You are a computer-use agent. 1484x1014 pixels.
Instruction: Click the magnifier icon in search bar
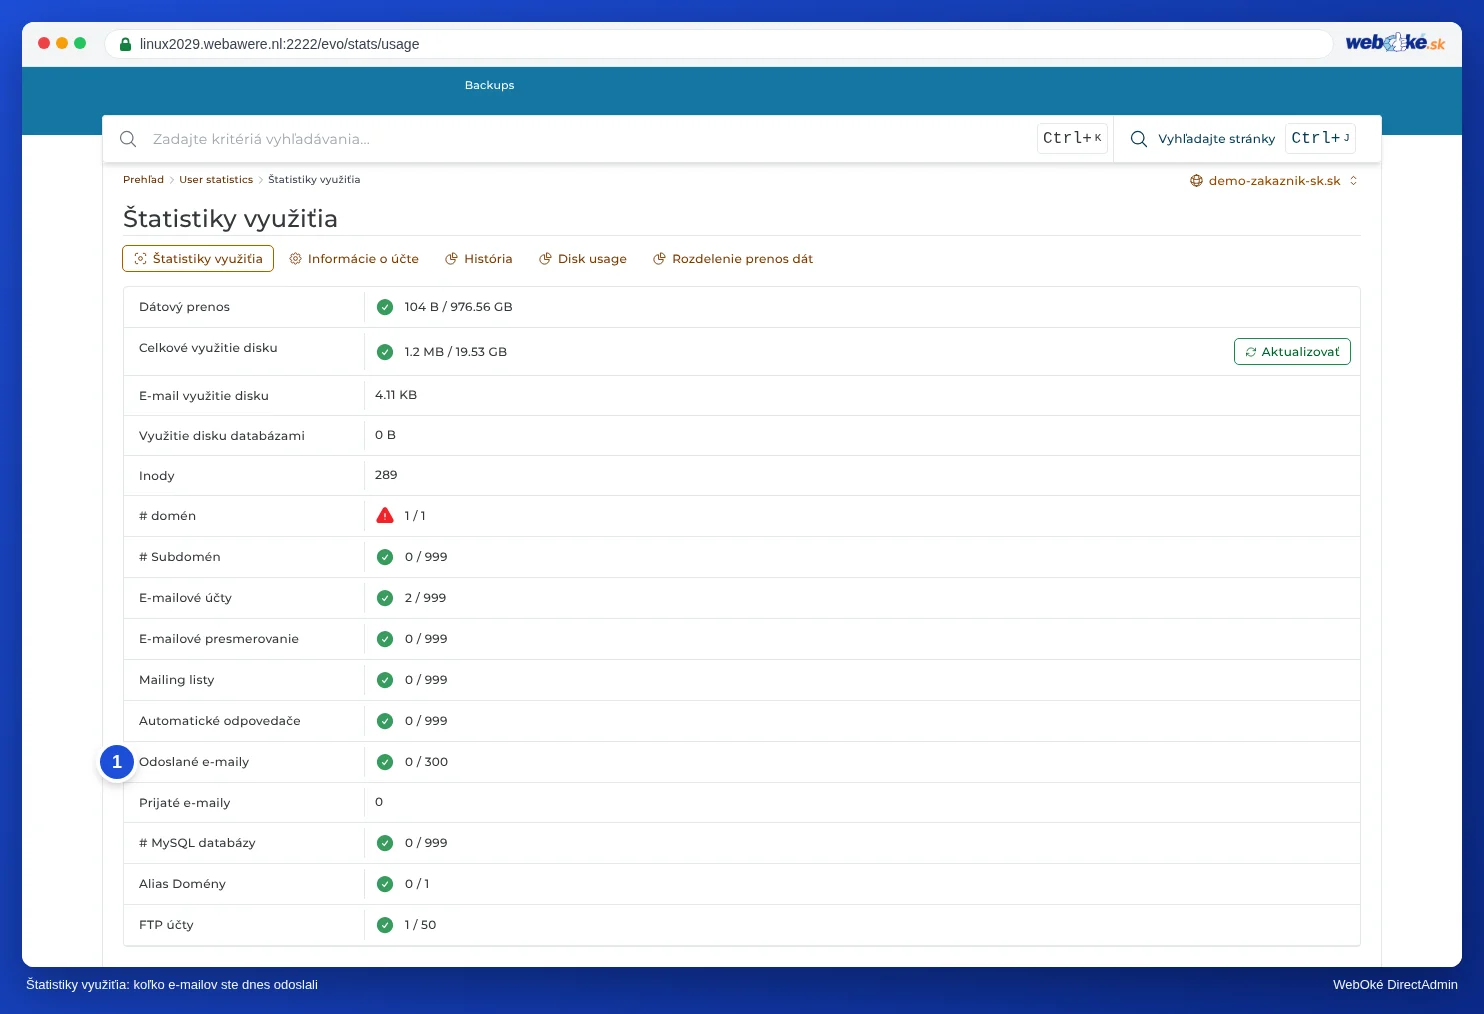pos(128,139)
